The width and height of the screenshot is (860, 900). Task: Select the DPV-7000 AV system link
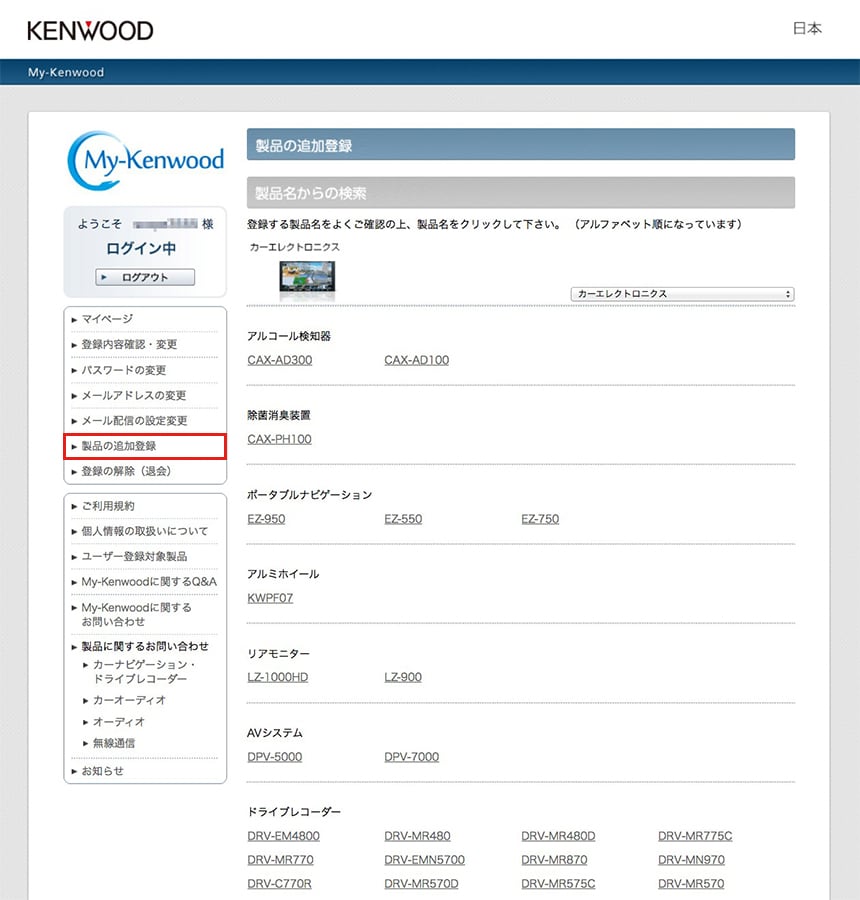click(x=411, y=757)
